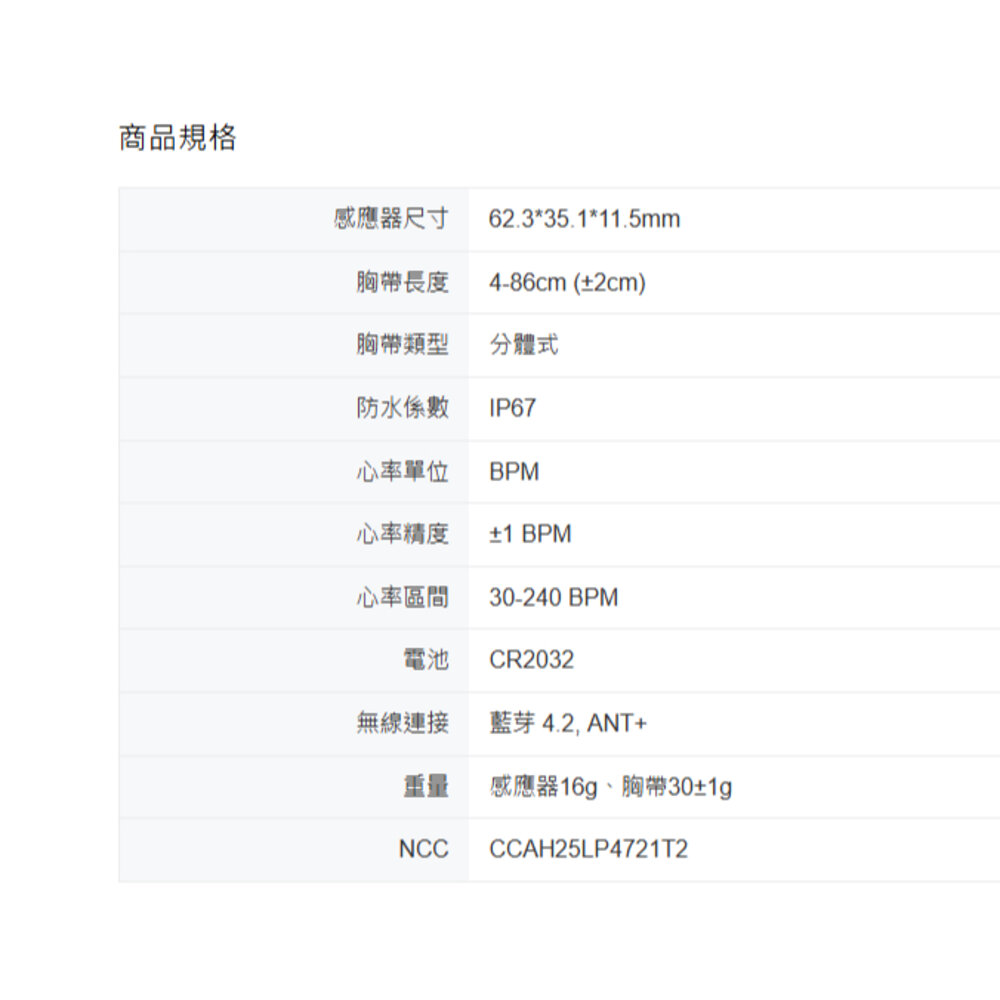Select the CR2032 battery value
Screen dimensions: 1000x1000
click(x=531, y=660)
